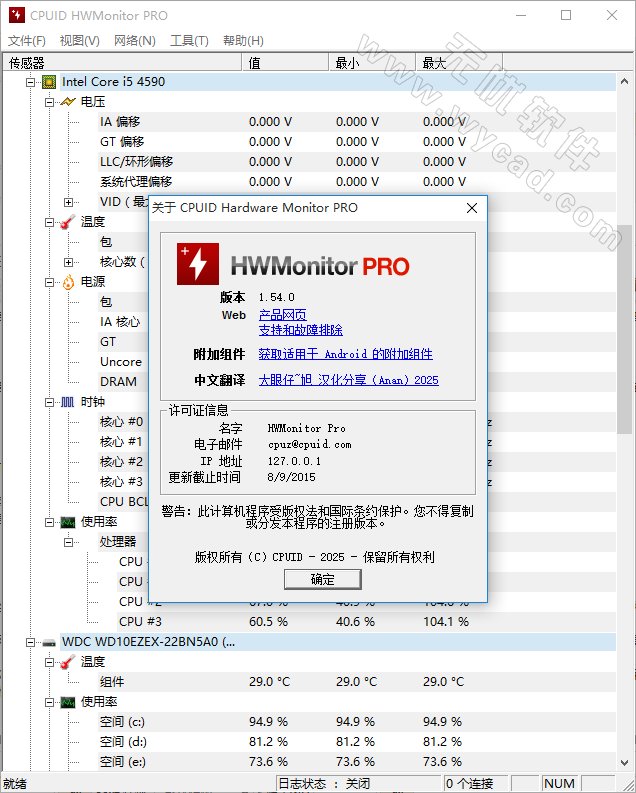The height and width of the screenshot is (793, 636).
Task: Expand the VID tree node
Action: [68, 202]
